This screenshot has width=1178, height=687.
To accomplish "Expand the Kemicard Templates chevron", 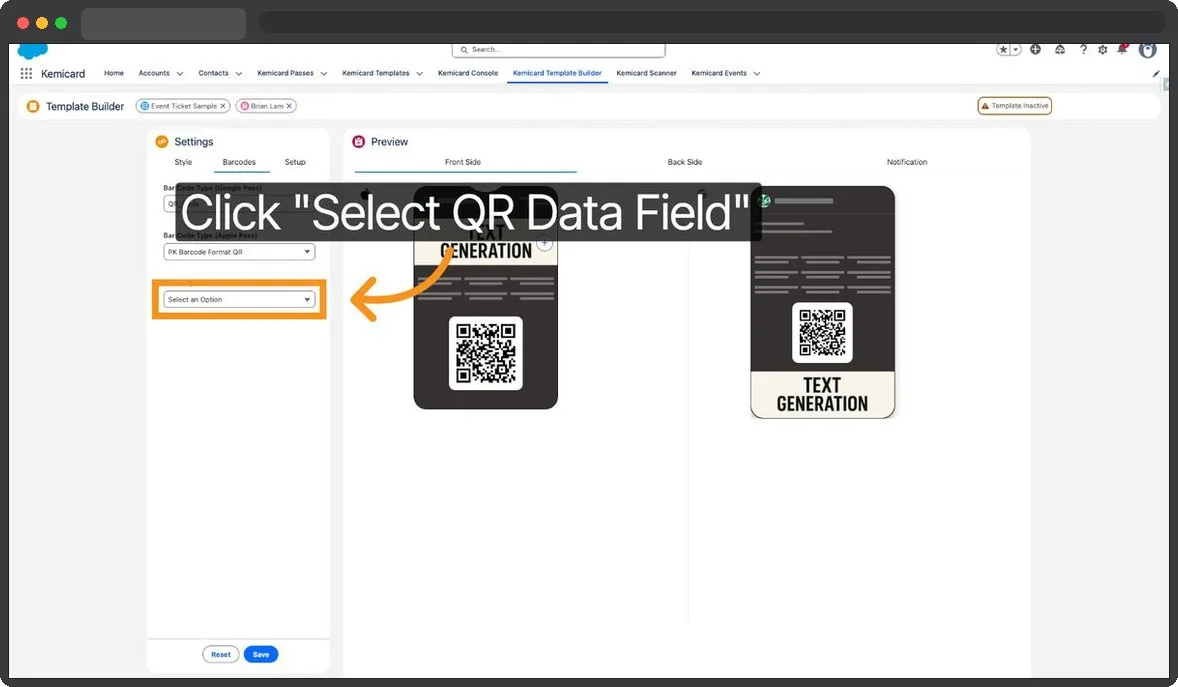I will pyautogui.click(x=419, y=74).
